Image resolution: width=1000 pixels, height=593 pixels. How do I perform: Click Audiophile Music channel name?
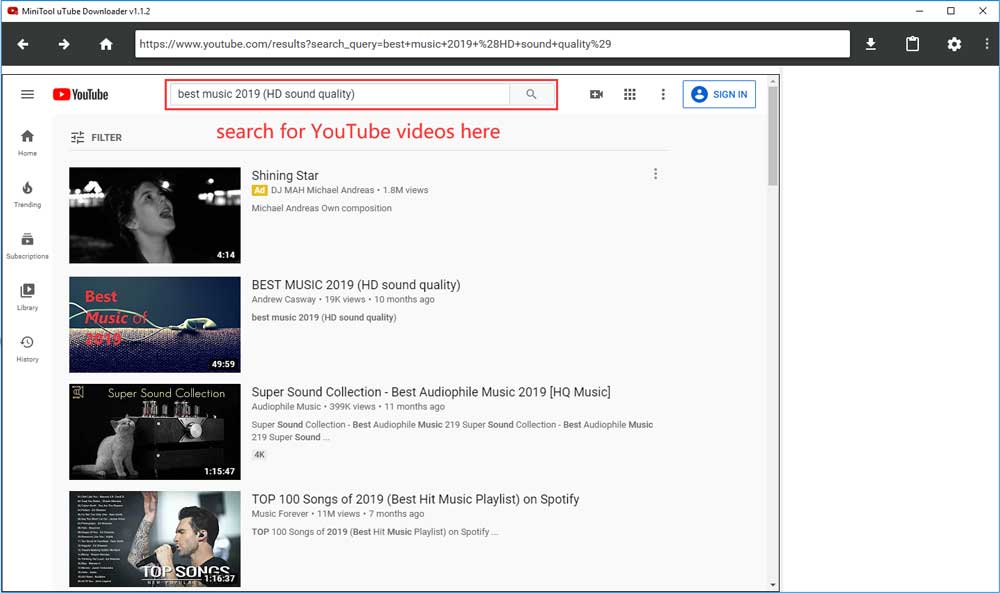(x=286, y=406)
